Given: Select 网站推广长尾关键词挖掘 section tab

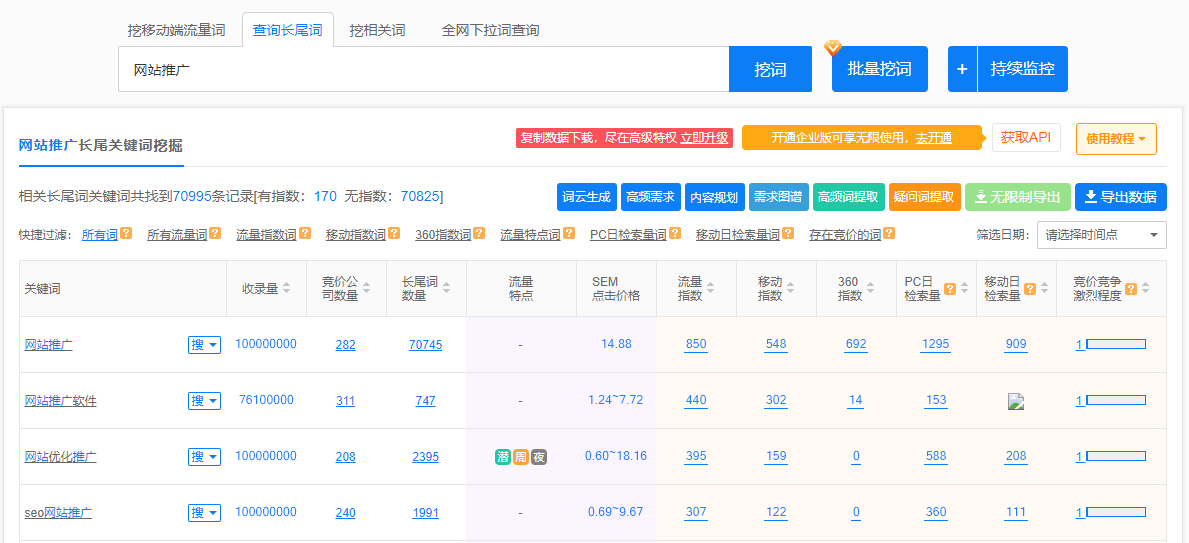Looking at the screenshot, I should click(101, 146).
